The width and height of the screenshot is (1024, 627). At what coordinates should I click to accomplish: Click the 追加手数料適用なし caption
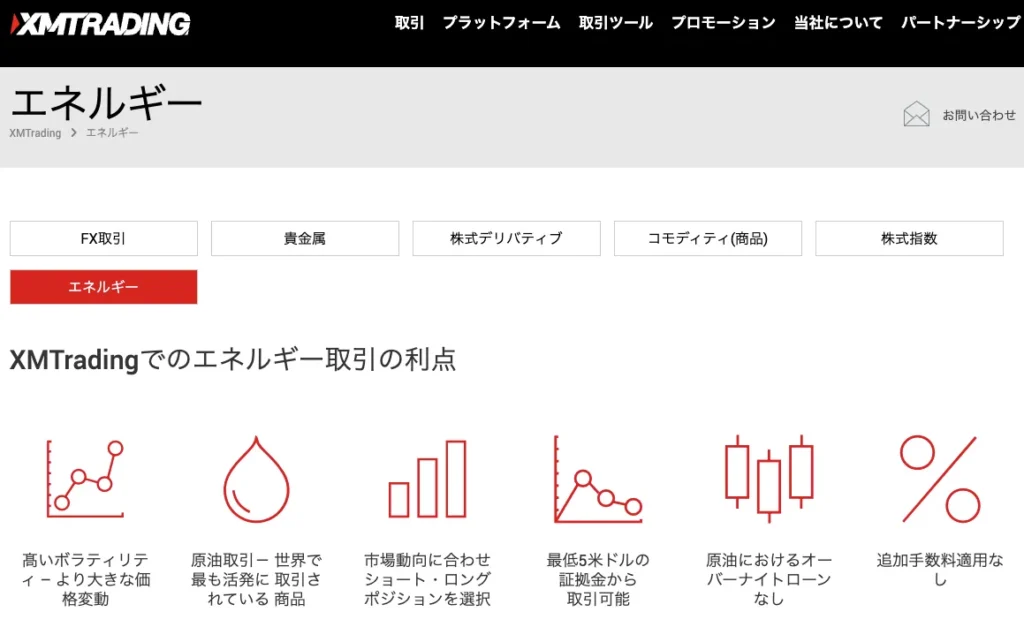(x=940, y=570)
